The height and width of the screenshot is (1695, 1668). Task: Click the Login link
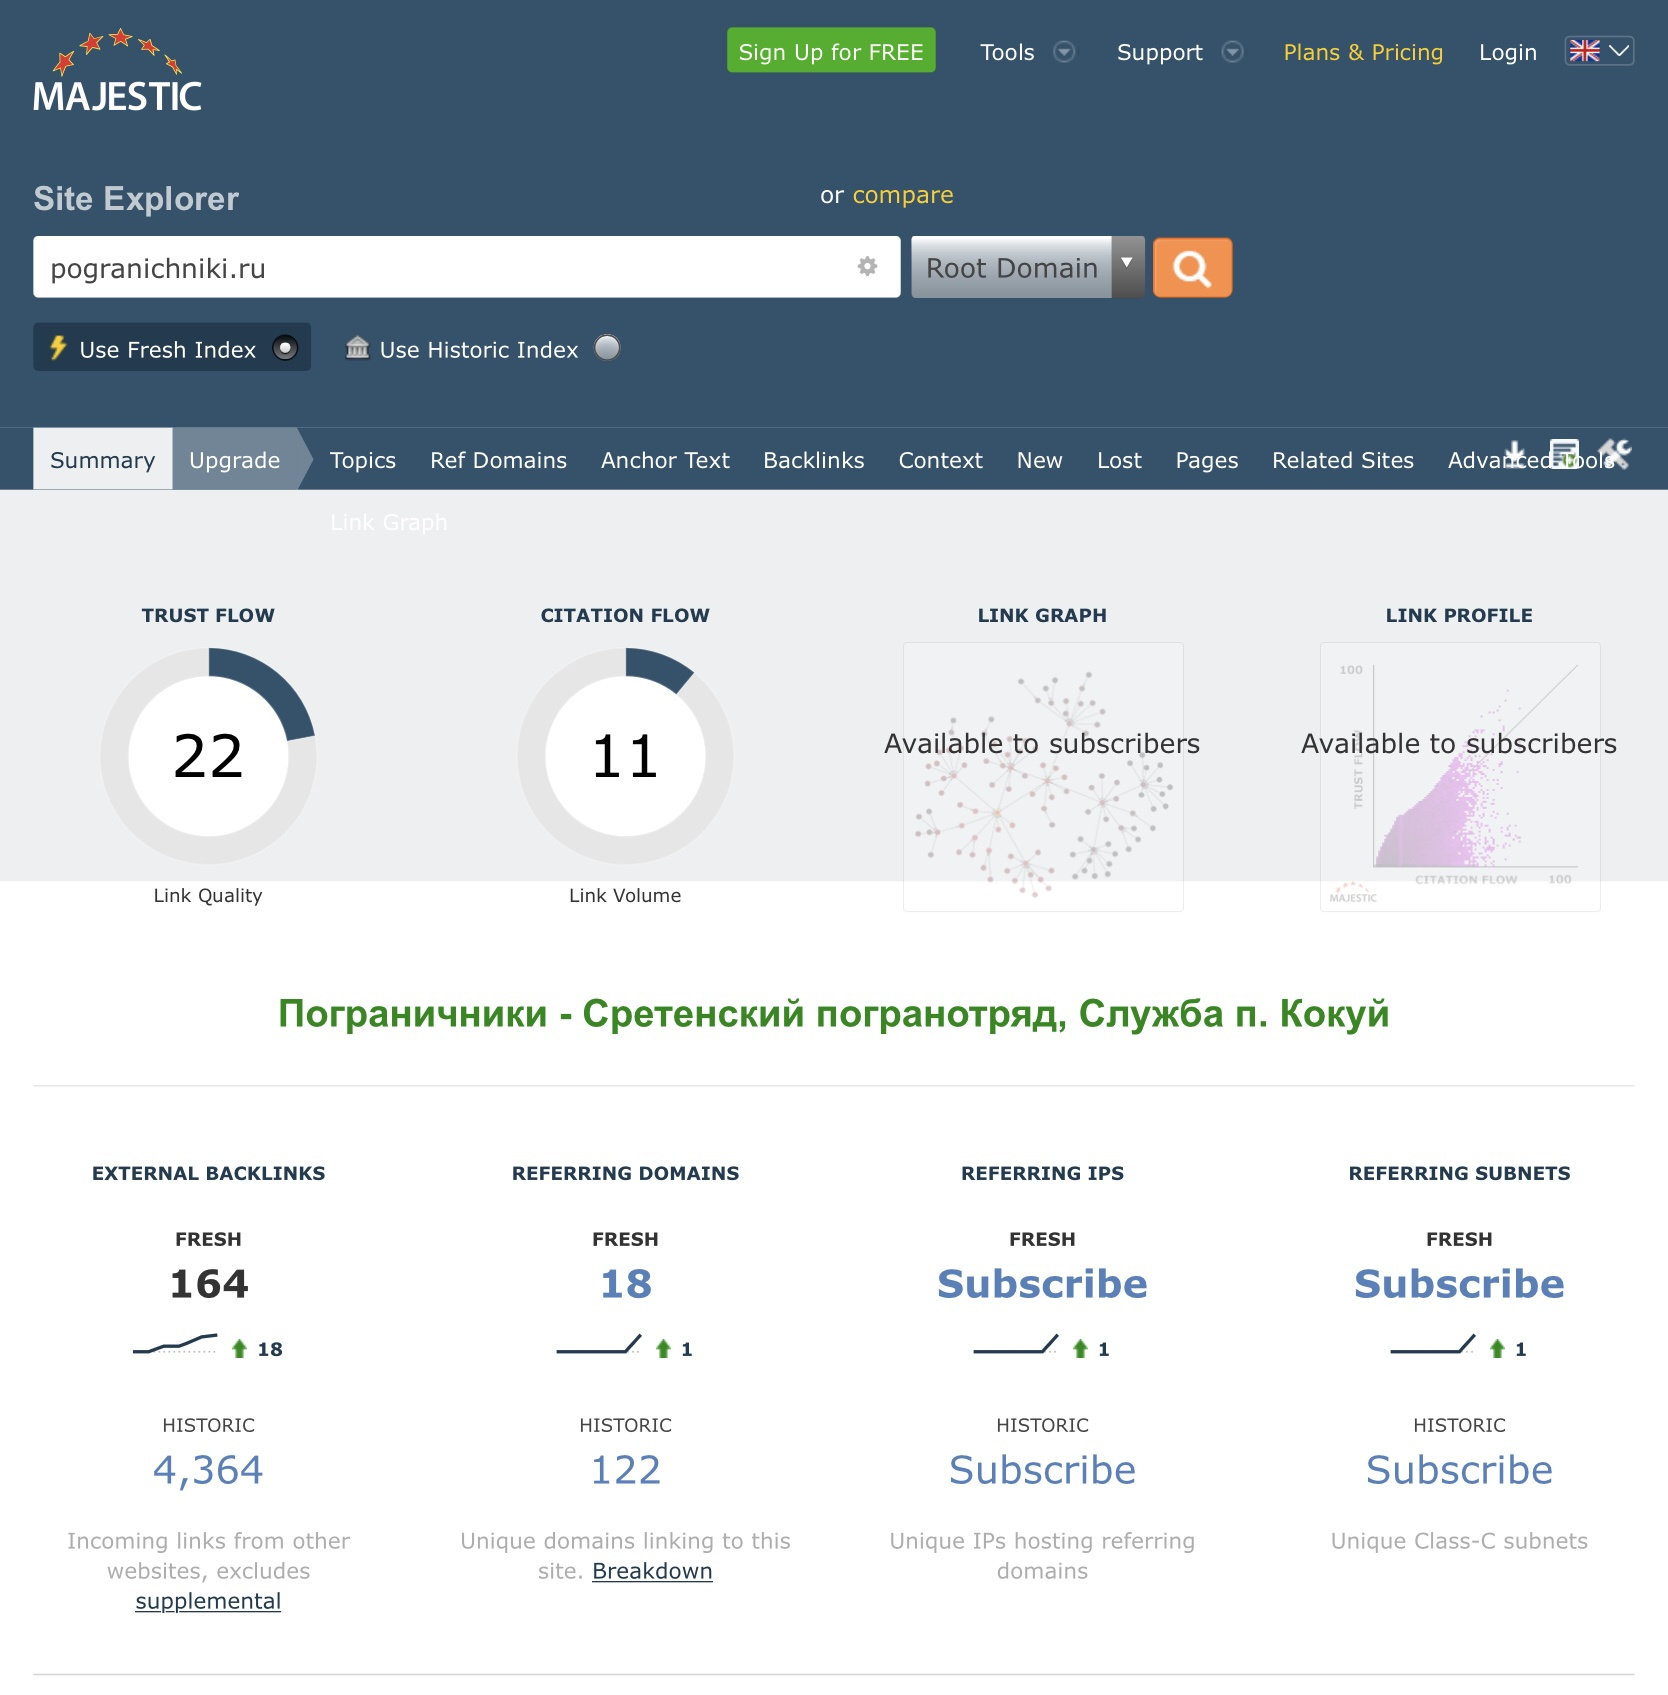pos(1507,52)
